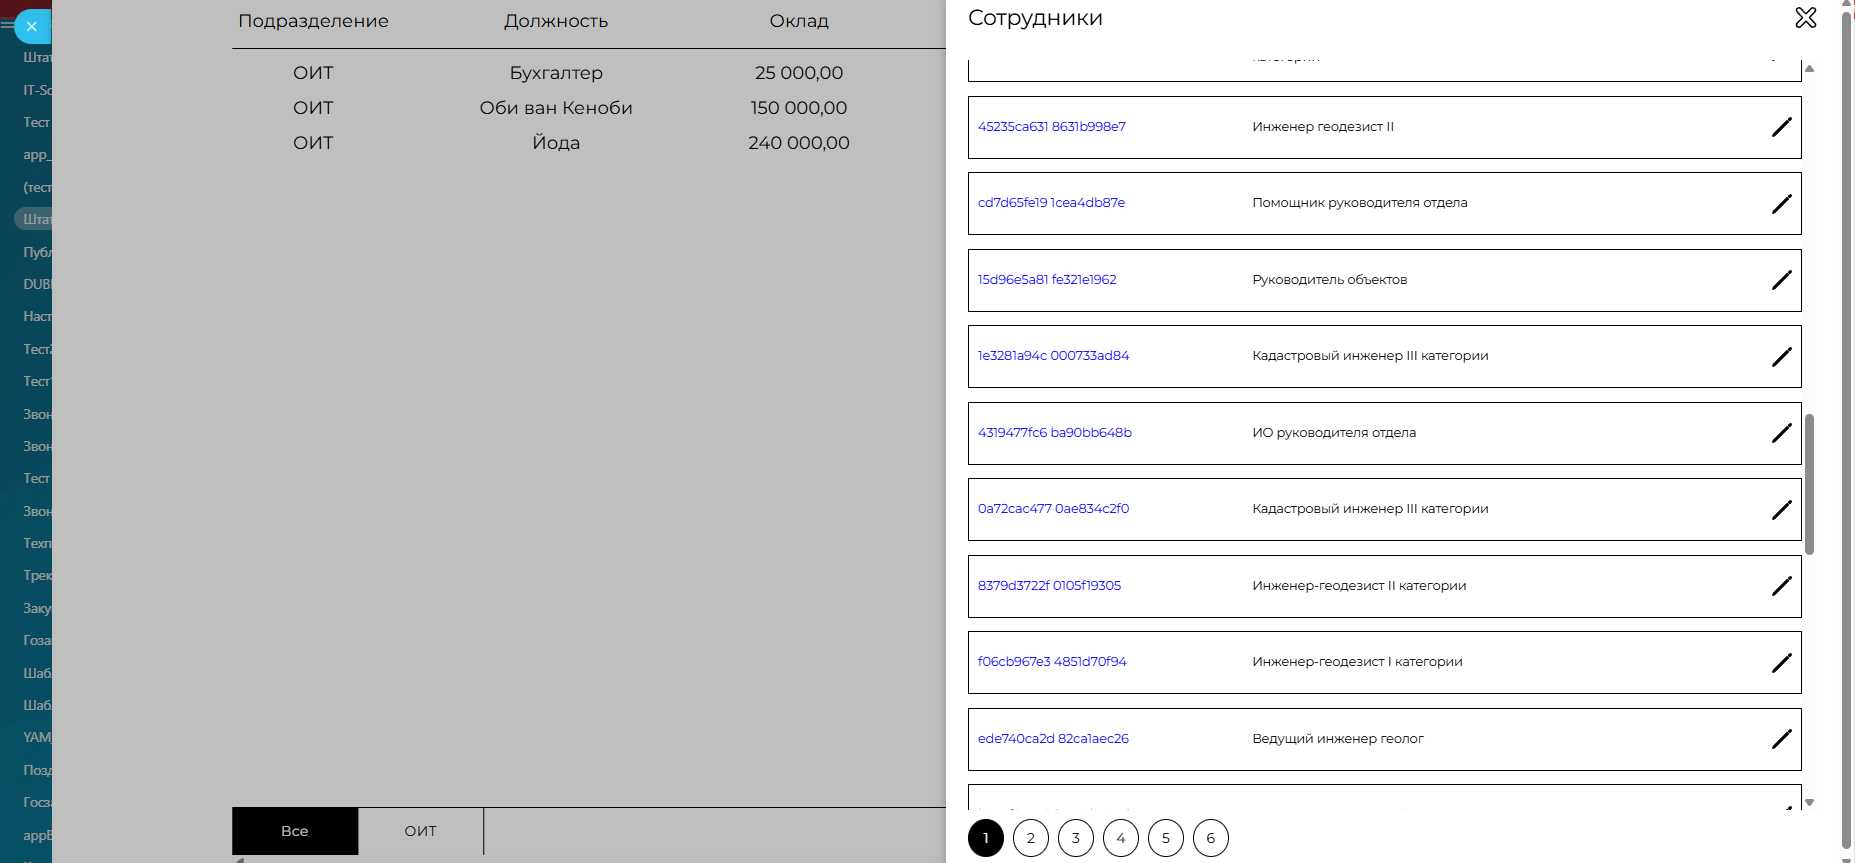The image size is (1855, 863).
Task: Go to page 2 of employees
Action: click(1030, 838)
